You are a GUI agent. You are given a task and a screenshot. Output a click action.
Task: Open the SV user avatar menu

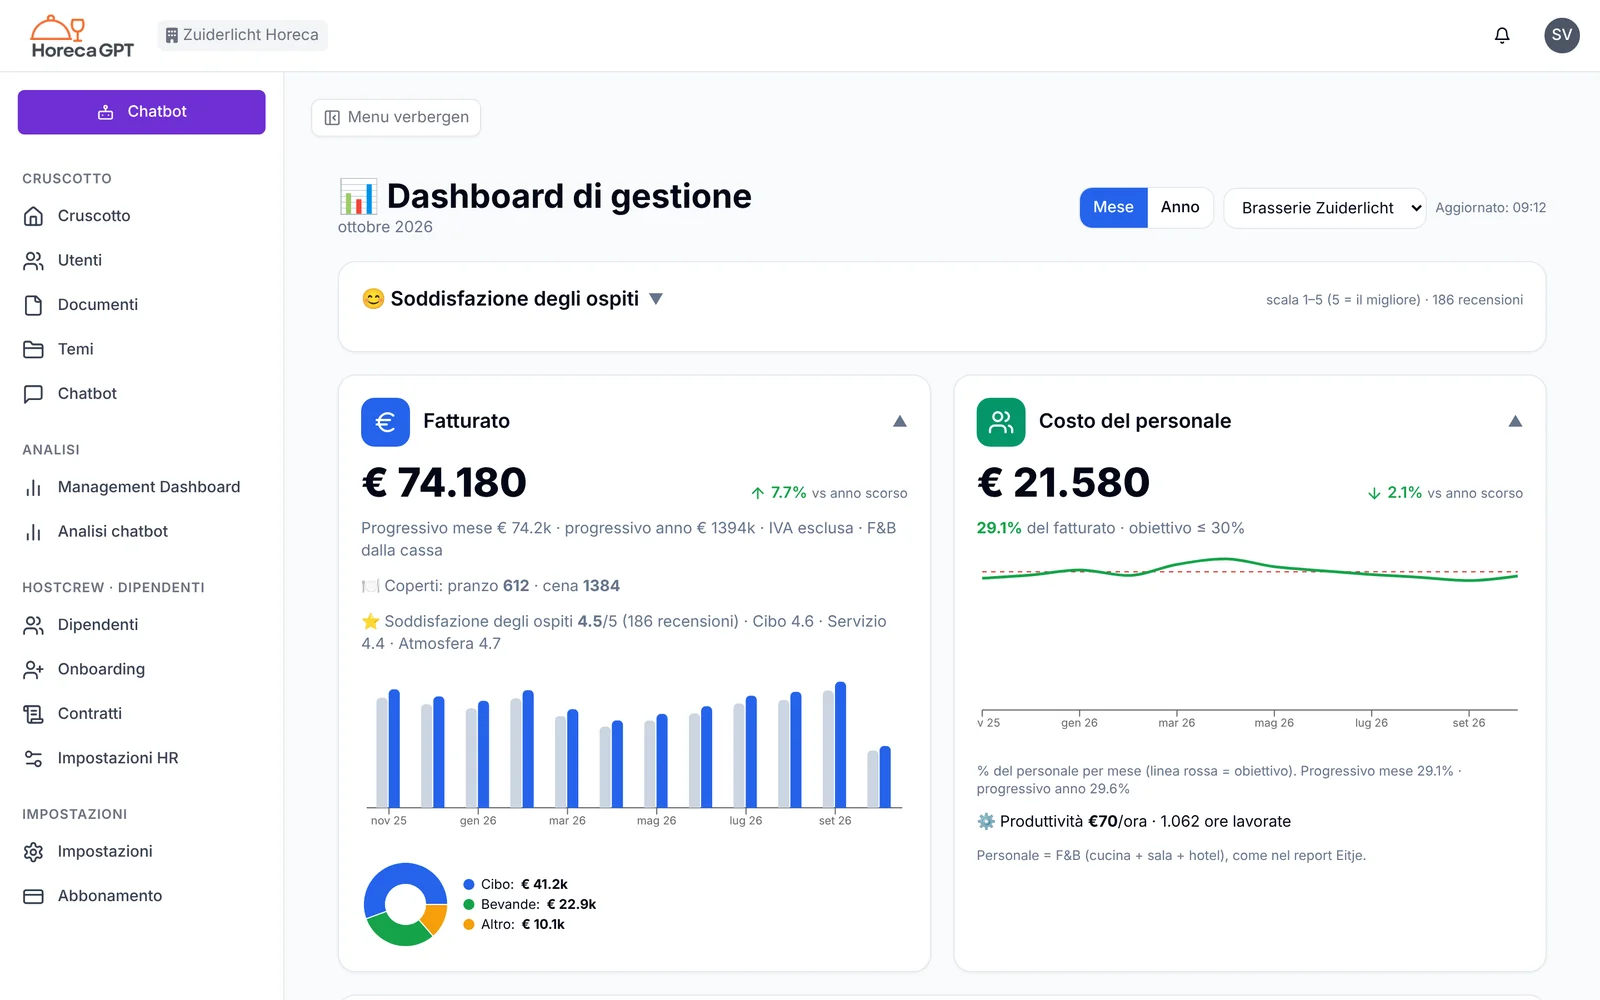[x=1562, y=35]
